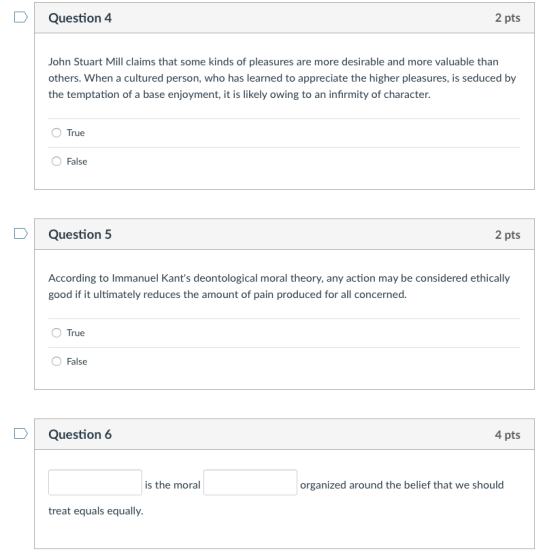Click second blank field after 'is the moral'

(x=250, y=482)
